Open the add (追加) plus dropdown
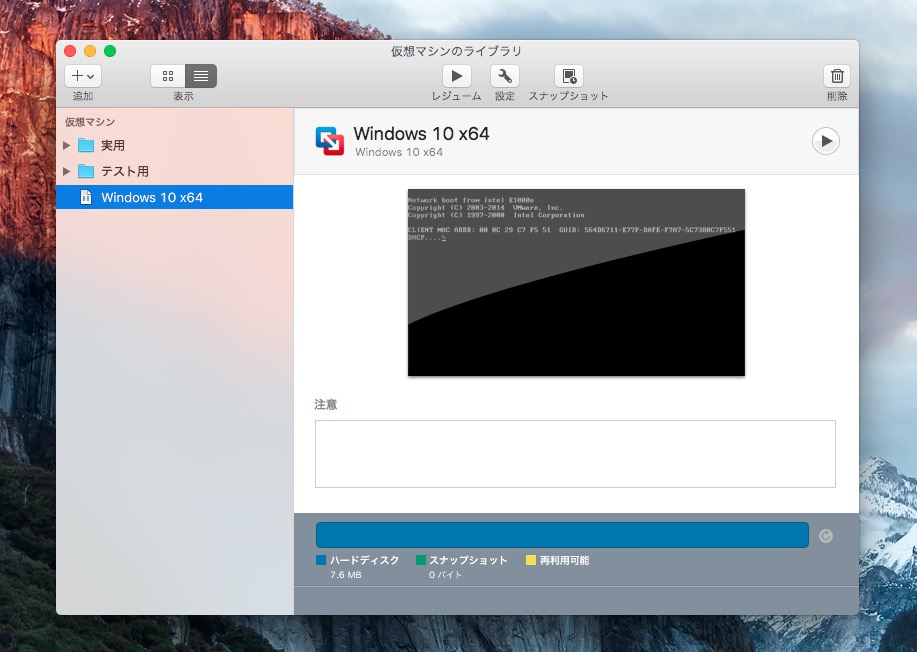The height and width of the screenshot is (652, 917). click(83, 76)
